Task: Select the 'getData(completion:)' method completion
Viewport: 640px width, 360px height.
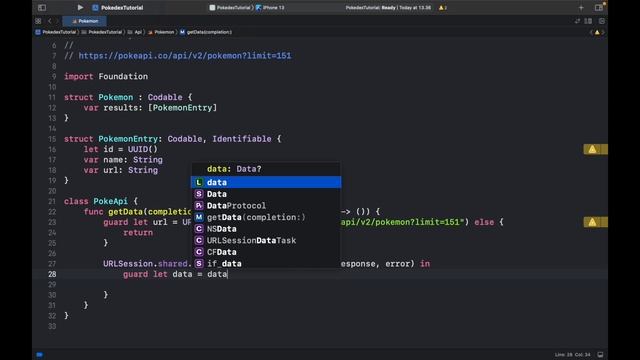Action: [x=266, y=217]
